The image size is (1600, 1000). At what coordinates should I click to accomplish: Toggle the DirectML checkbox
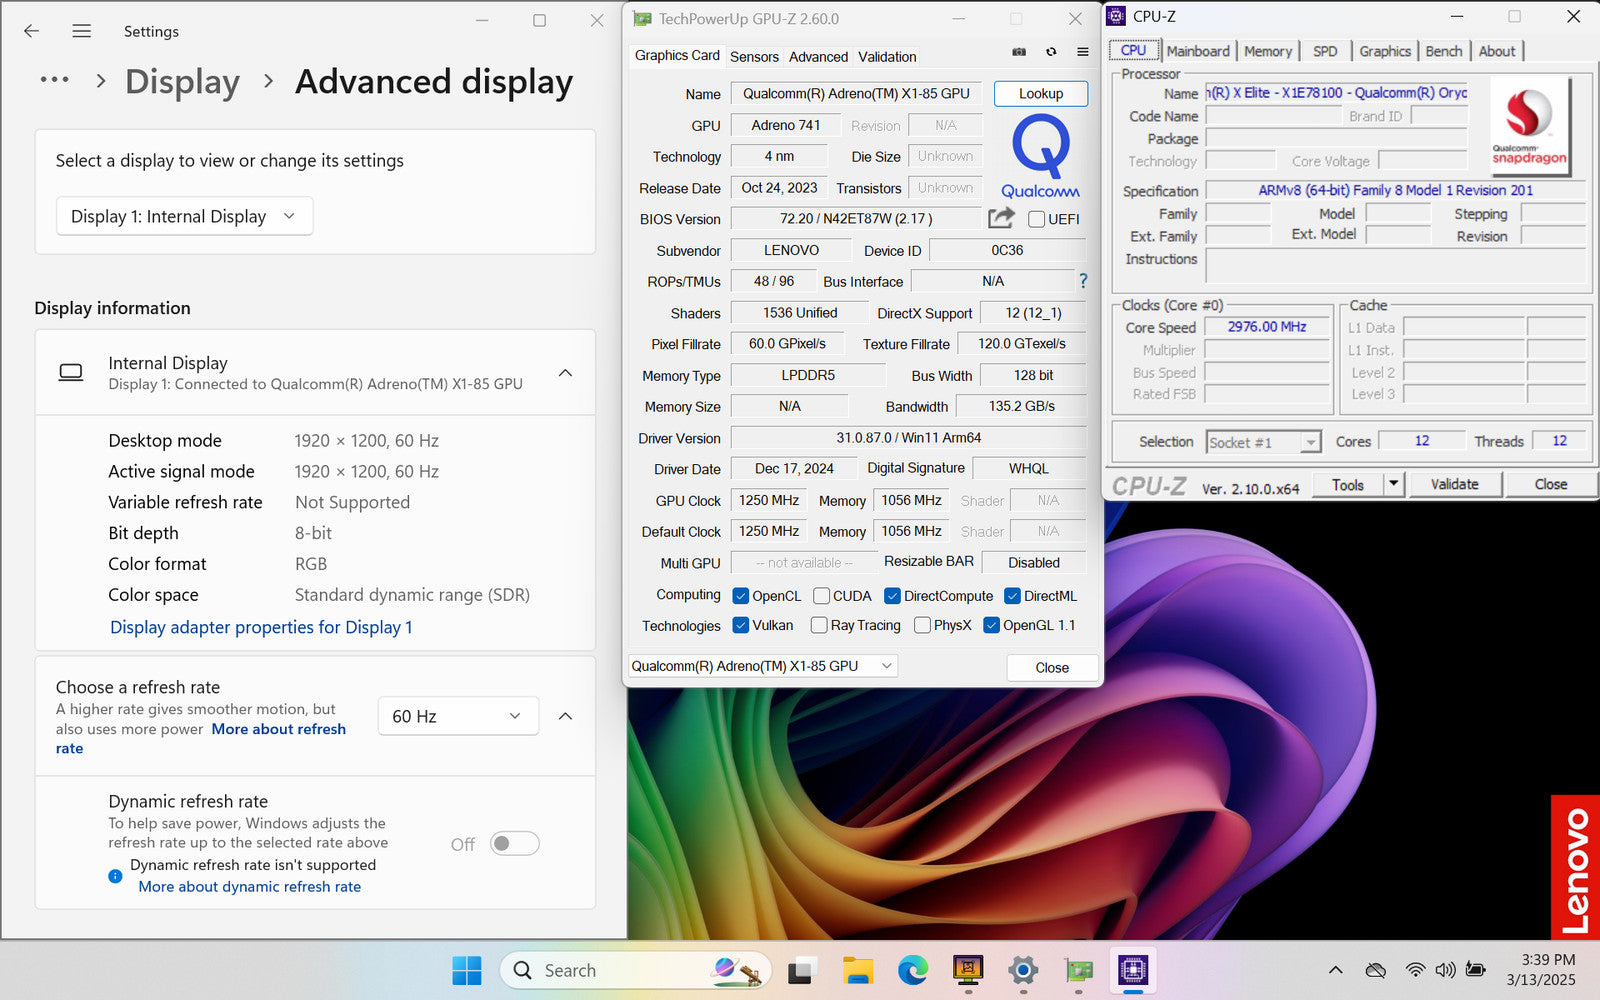click(1012, 596)
